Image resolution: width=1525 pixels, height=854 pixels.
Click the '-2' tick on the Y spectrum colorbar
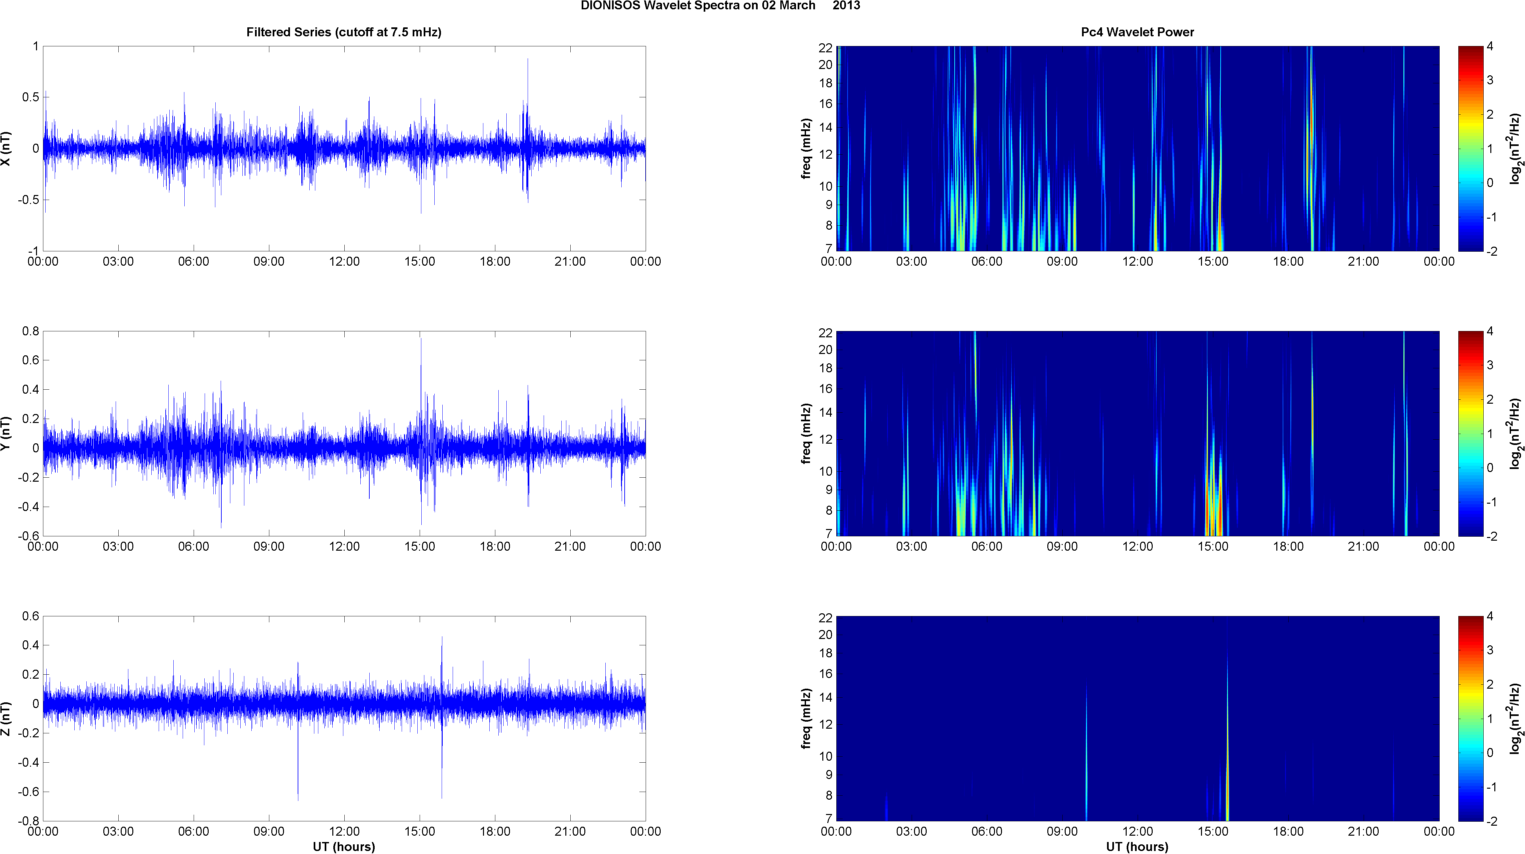coord(1493,537)
